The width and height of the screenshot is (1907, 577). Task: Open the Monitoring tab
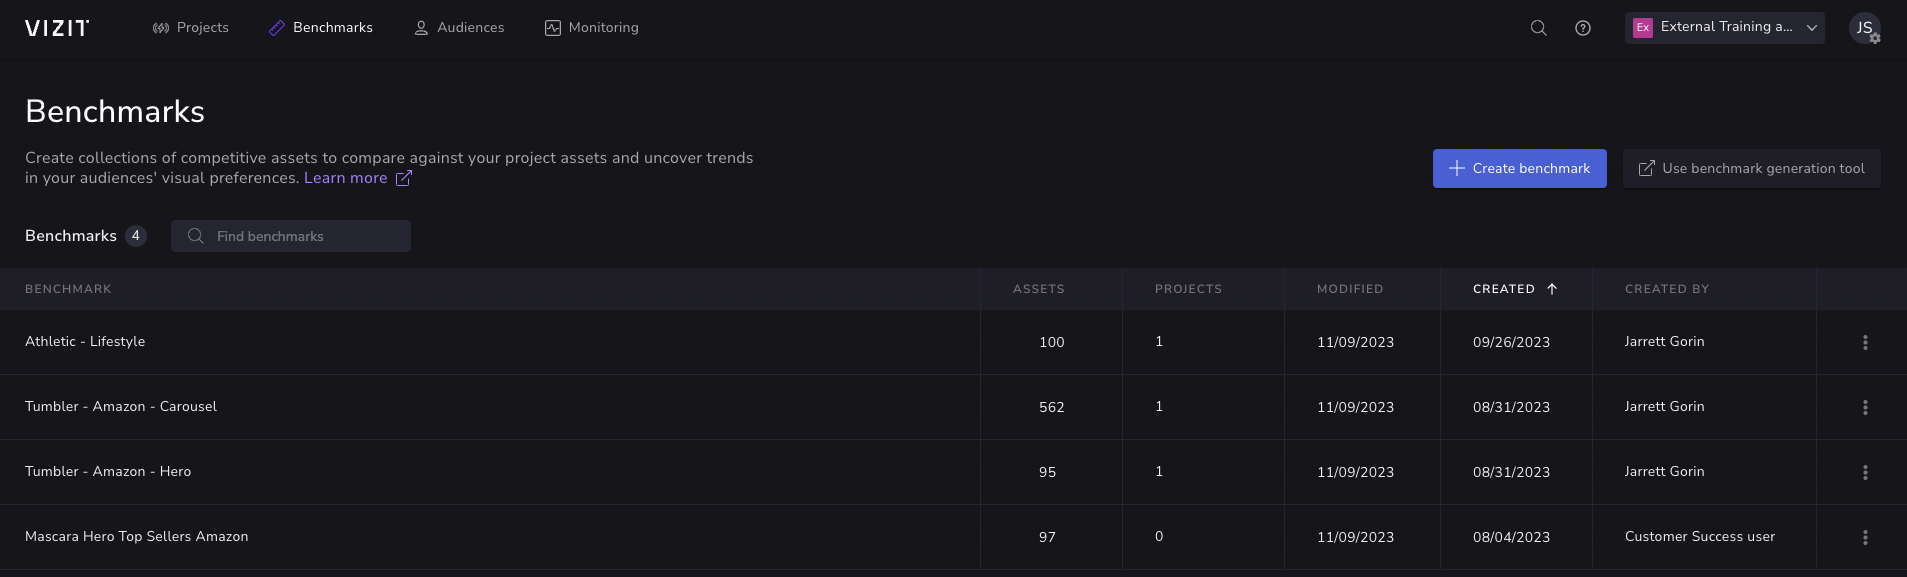[x=592, y=28]
